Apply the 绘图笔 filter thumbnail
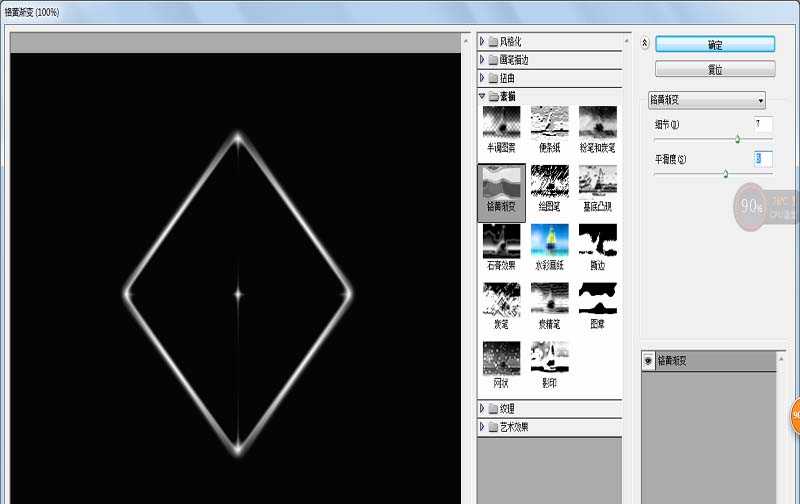Image resolution: width=800 pixels, height=504 pixels. click(x=549, y=181)
